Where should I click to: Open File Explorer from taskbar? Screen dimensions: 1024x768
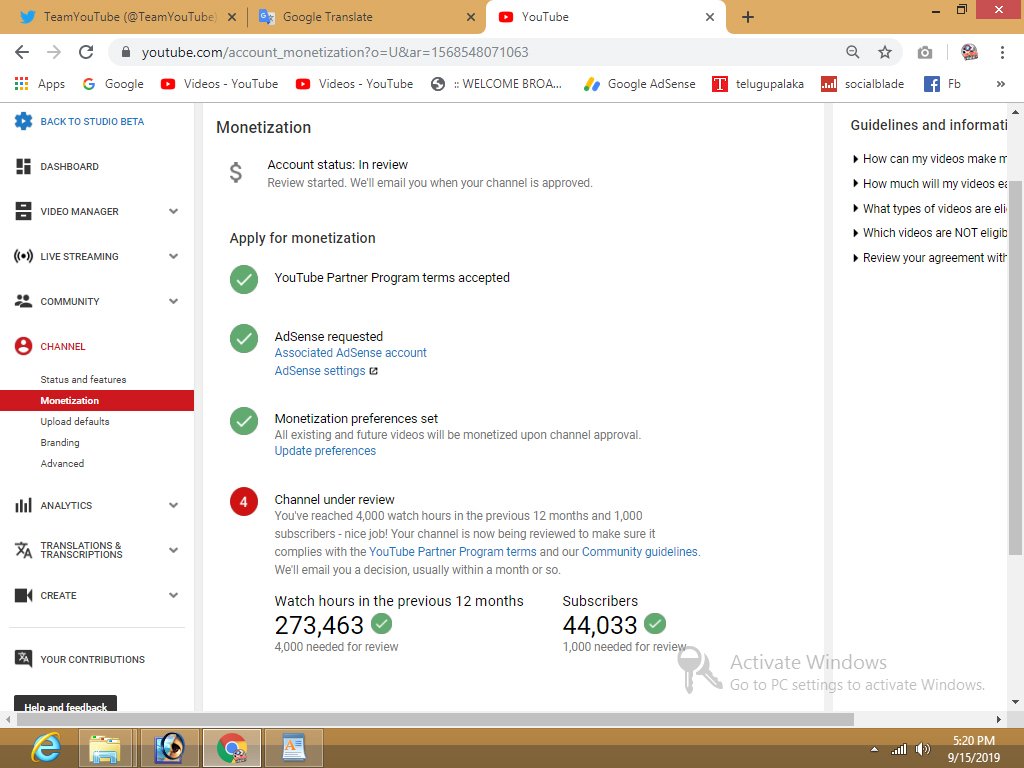pyautogui.click(x=105, y=748)
